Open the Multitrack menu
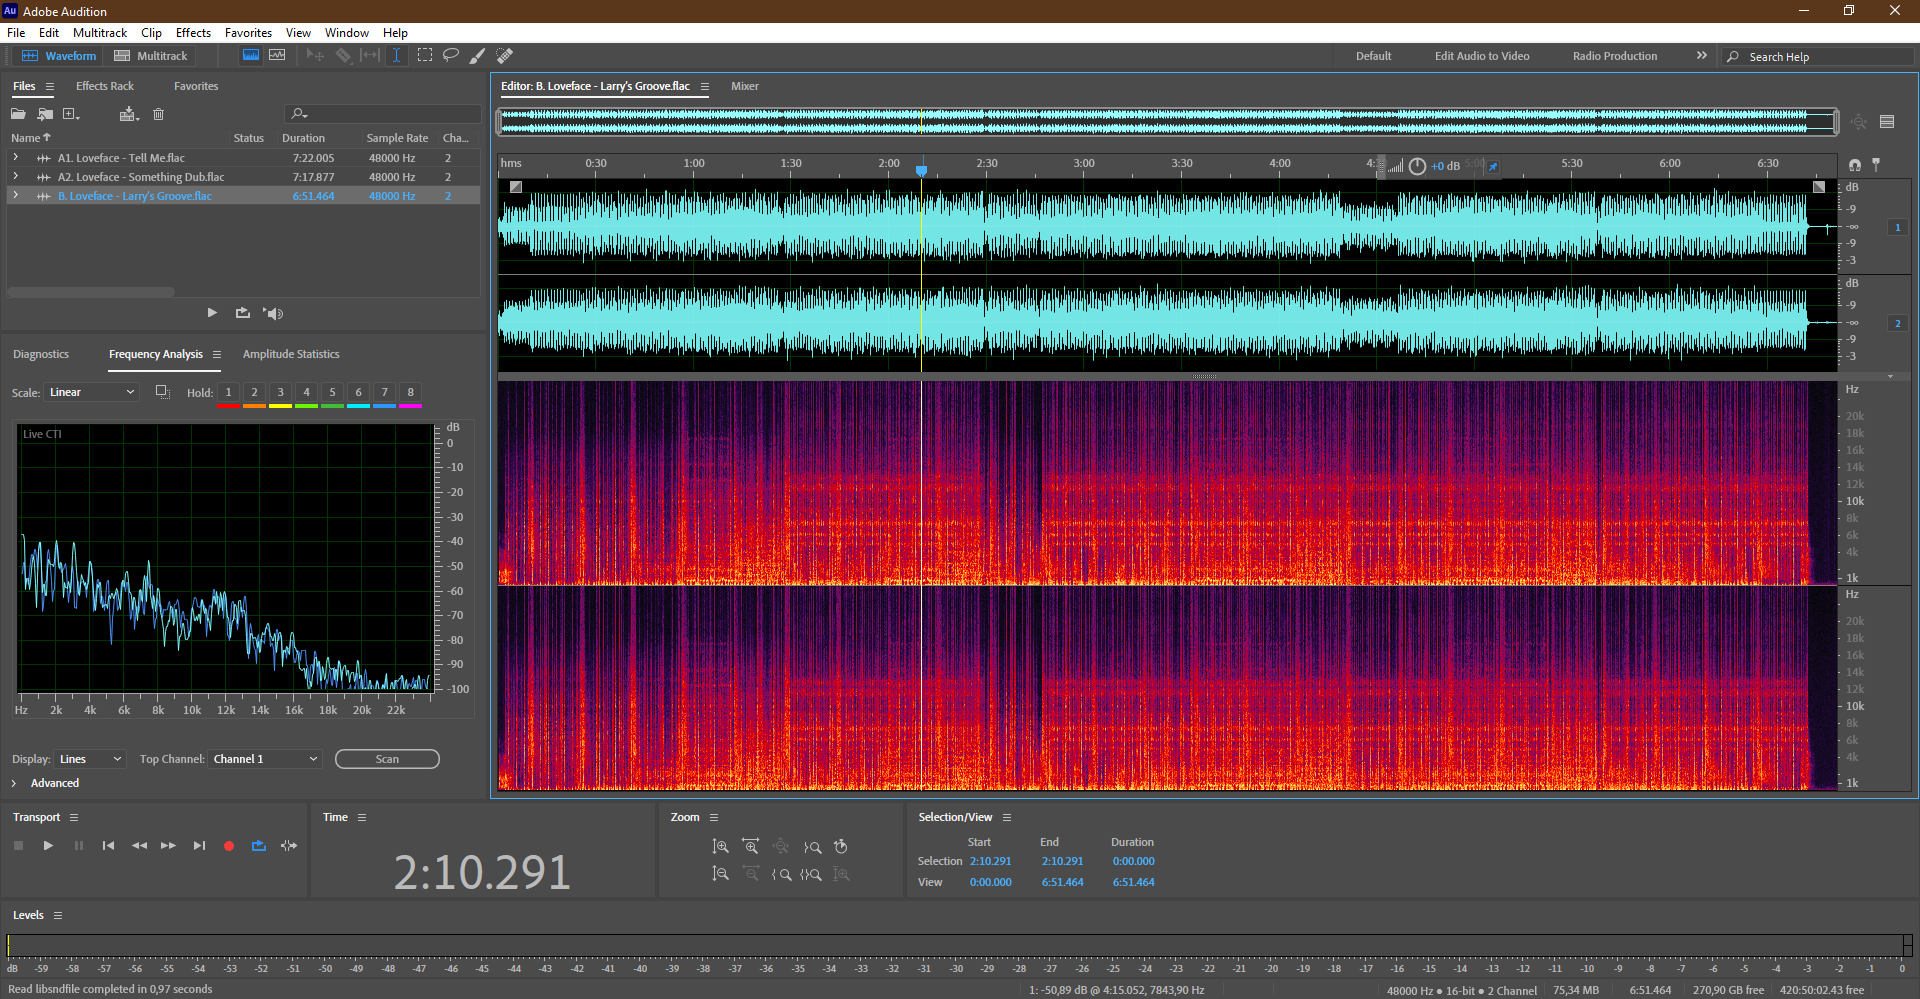 (x=100, y=33)
